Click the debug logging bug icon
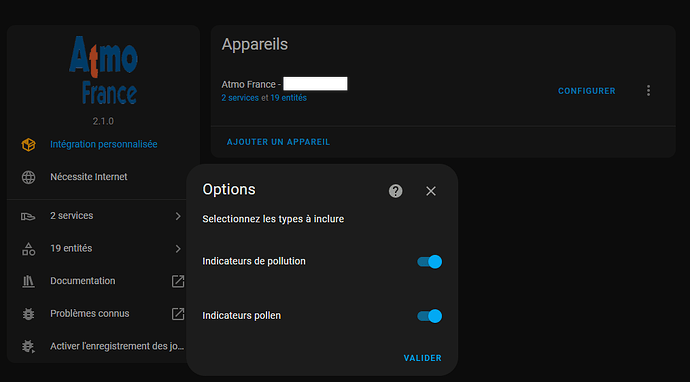The height and width of the screenshot is (382, 690). tap(29, 347)
